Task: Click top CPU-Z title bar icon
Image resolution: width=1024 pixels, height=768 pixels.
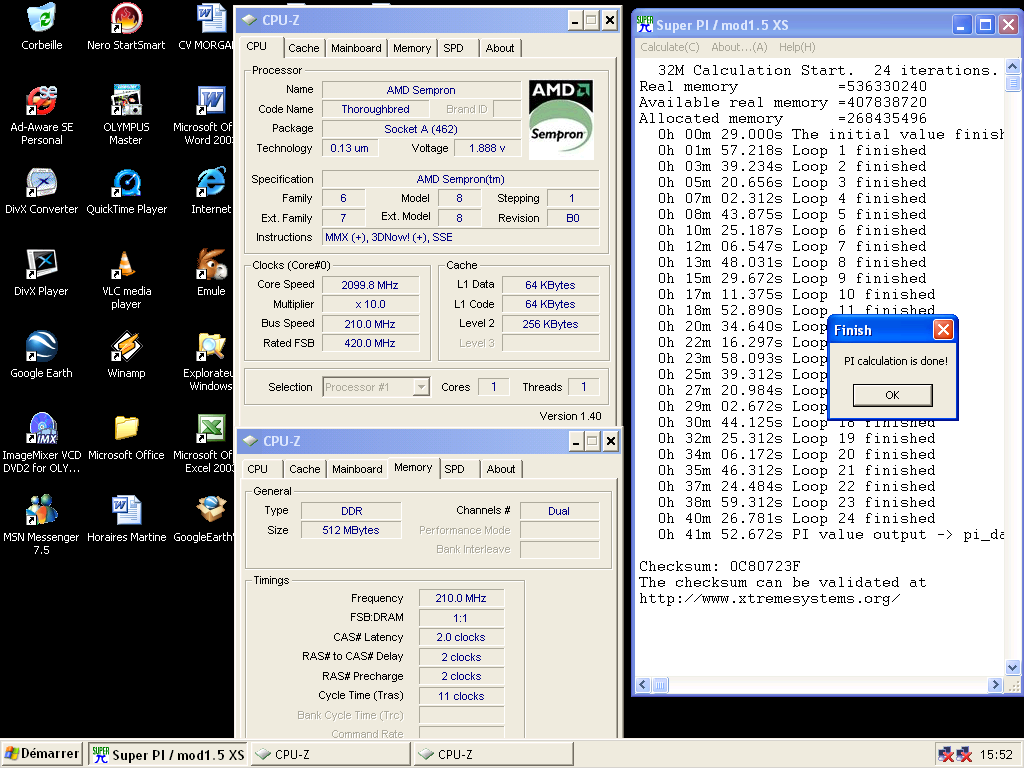Action: coord(249,20)
